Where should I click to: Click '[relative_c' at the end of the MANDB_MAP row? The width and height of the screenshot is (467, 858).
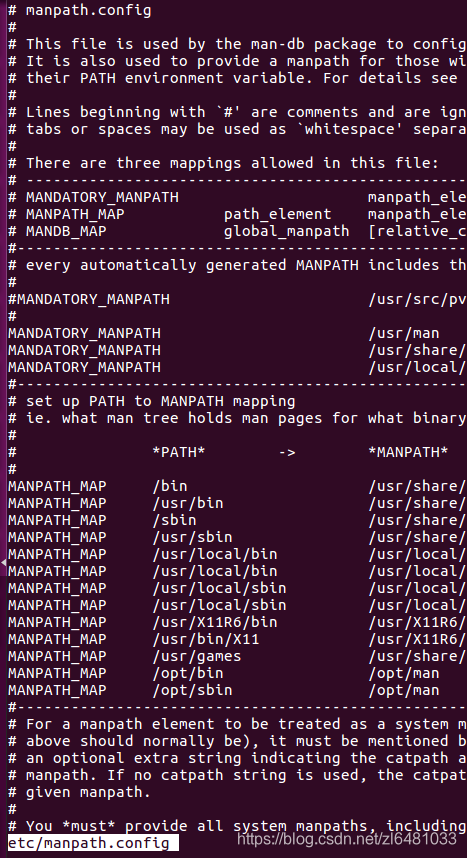[418, 231]
